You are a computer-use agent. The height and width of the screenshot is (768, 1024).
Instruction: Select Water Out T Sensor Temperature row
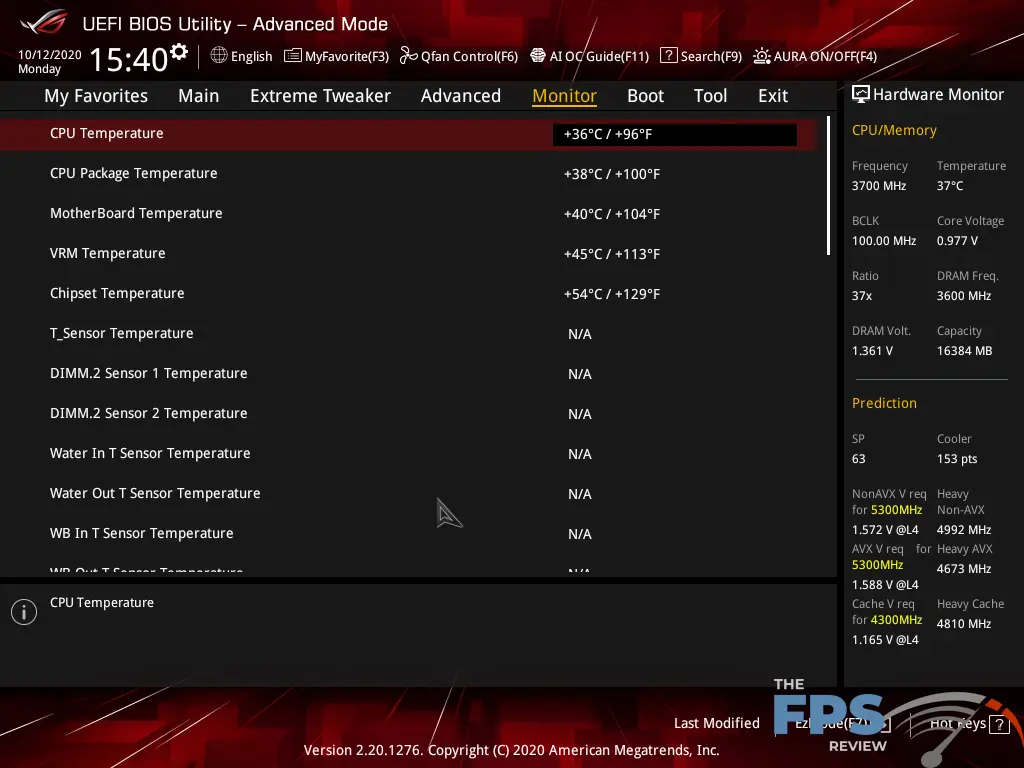(x=408, y=494)
